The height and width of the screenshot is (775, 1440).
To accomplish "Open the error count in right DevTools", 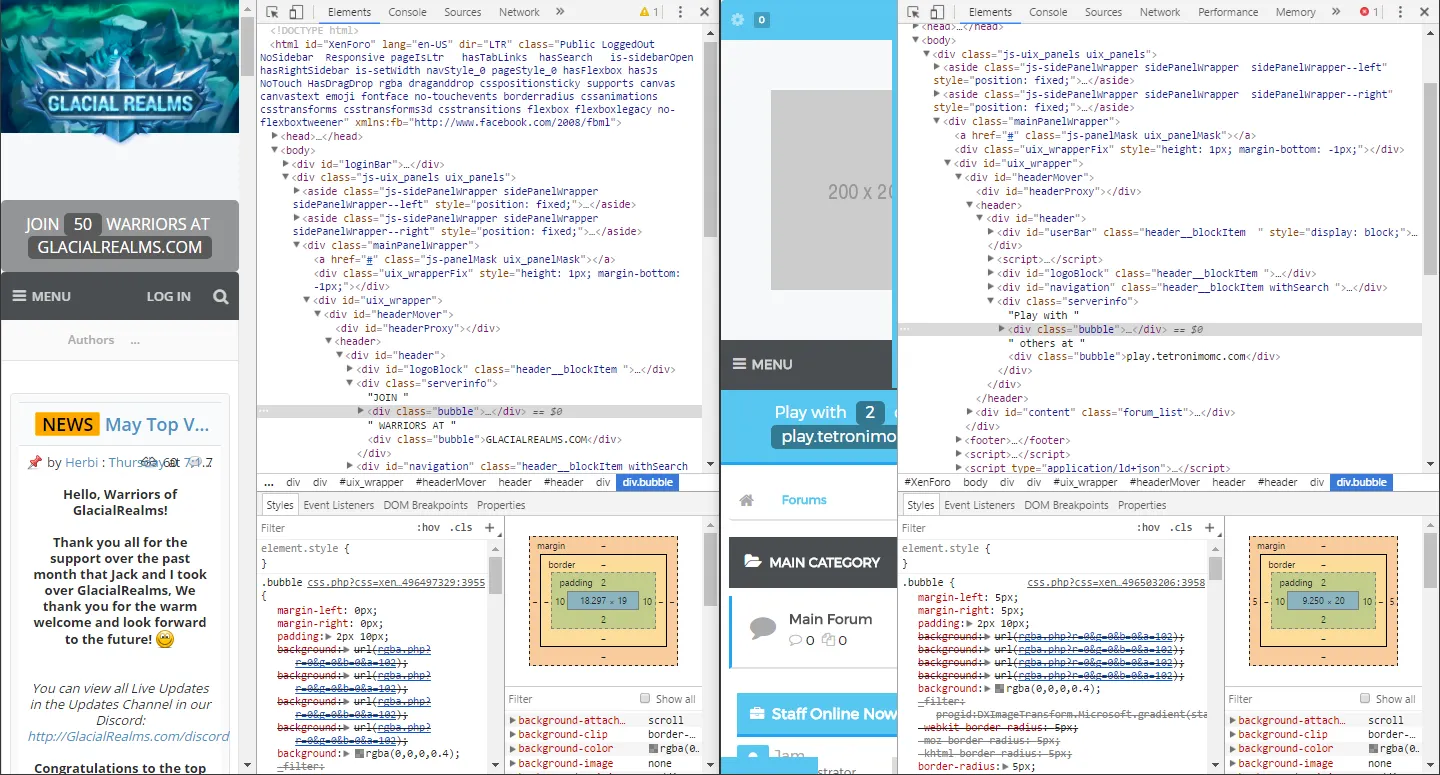I will pyautogui.click(x=1369, y=12).
